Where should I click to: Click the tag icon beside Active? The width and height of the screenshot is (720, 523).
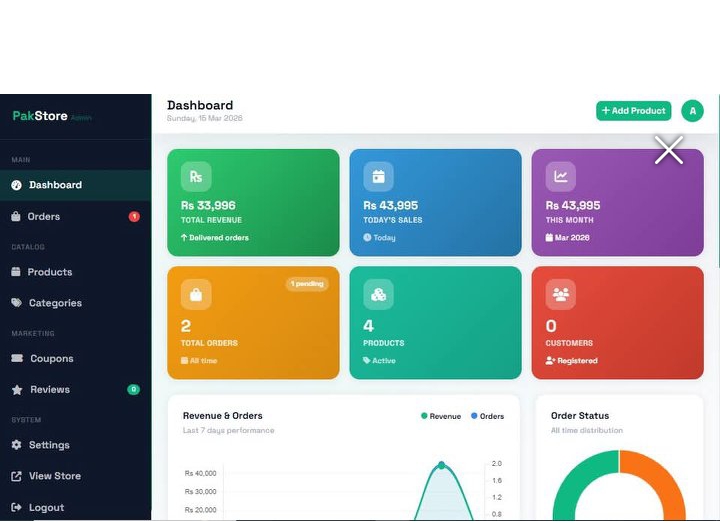click(x=366, y=360)
